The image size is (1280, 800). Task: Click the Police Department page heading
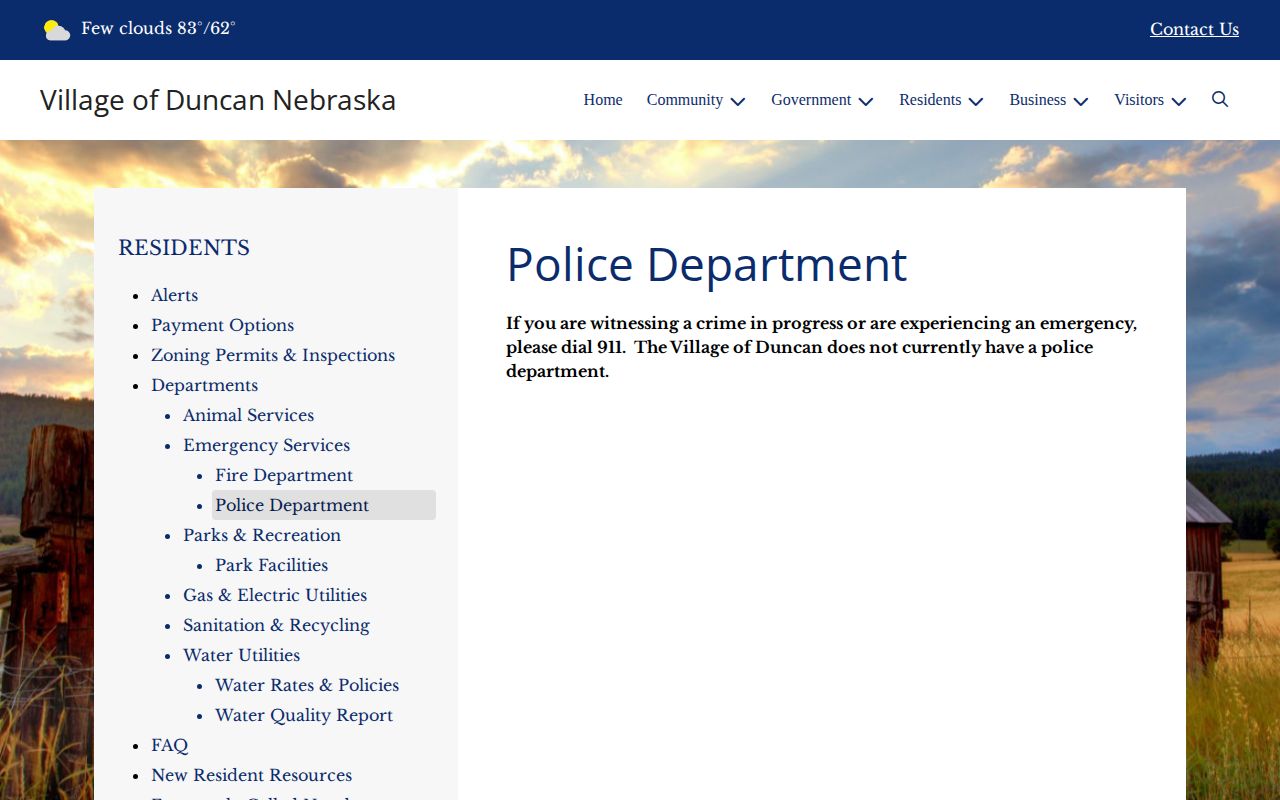(x=707, y=265)
